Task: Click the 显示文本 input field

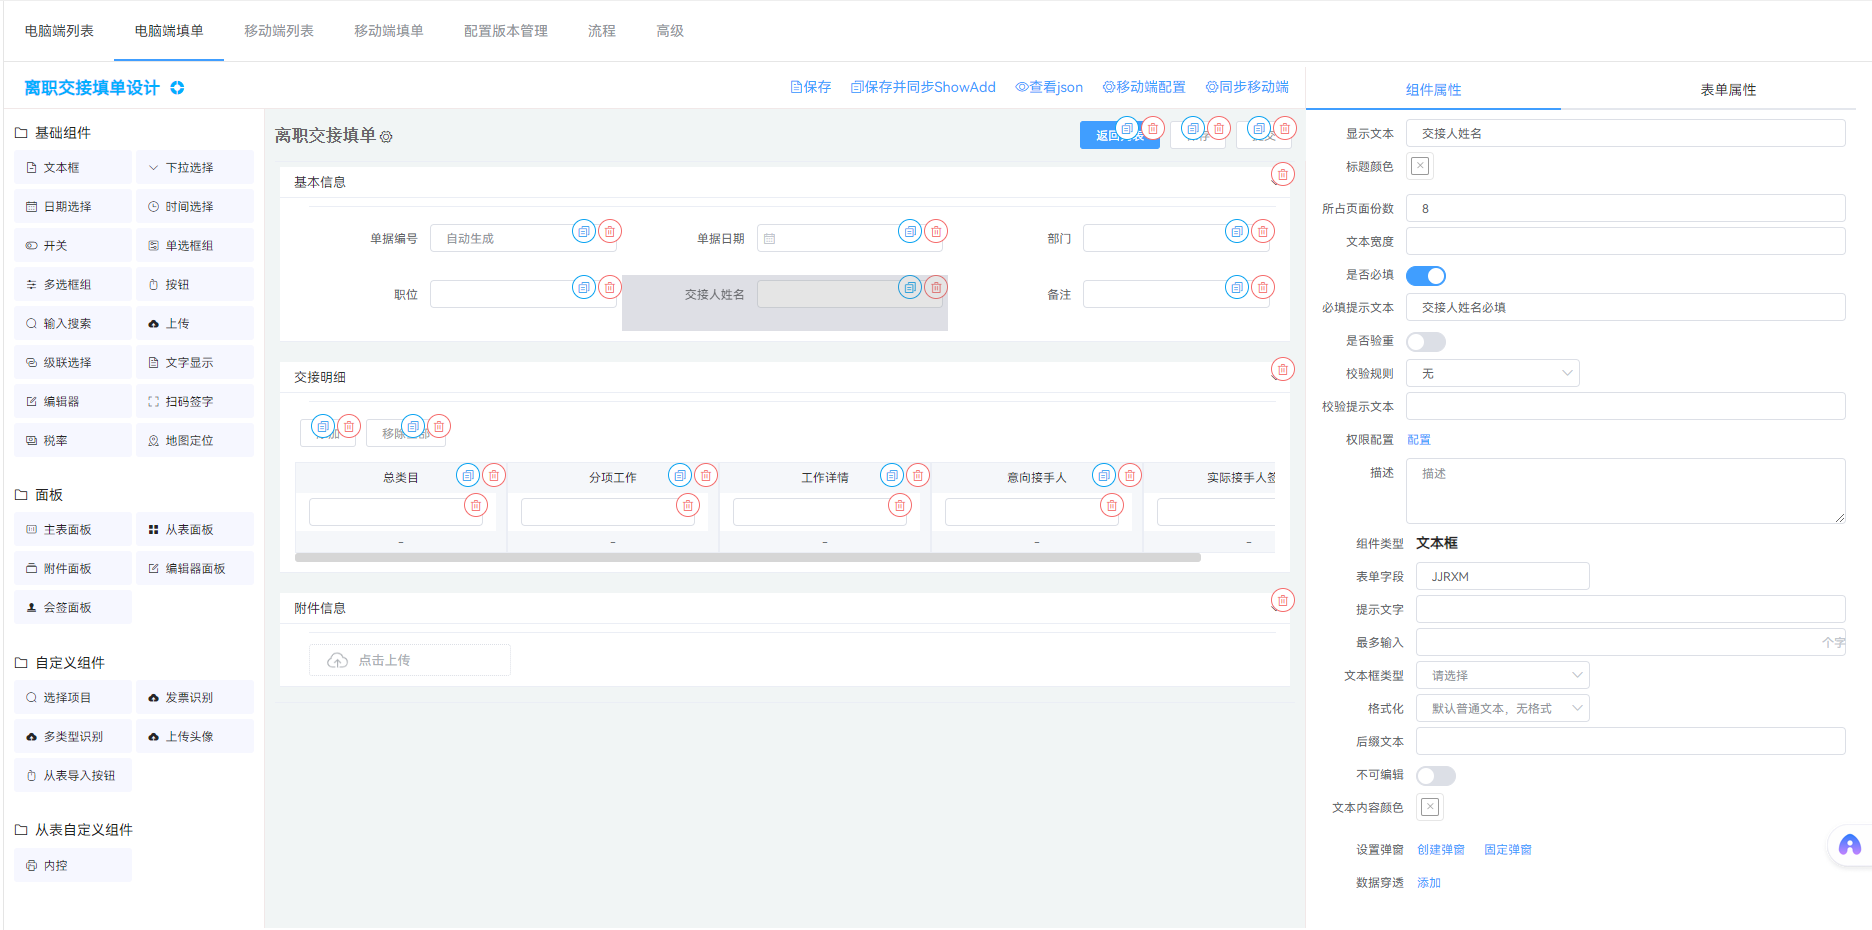Action: [x=1626, y=133]
